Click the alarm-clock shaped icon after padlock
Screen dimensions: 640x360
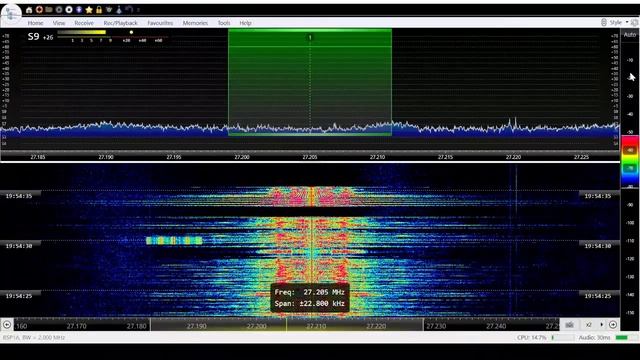click(109, 10)
